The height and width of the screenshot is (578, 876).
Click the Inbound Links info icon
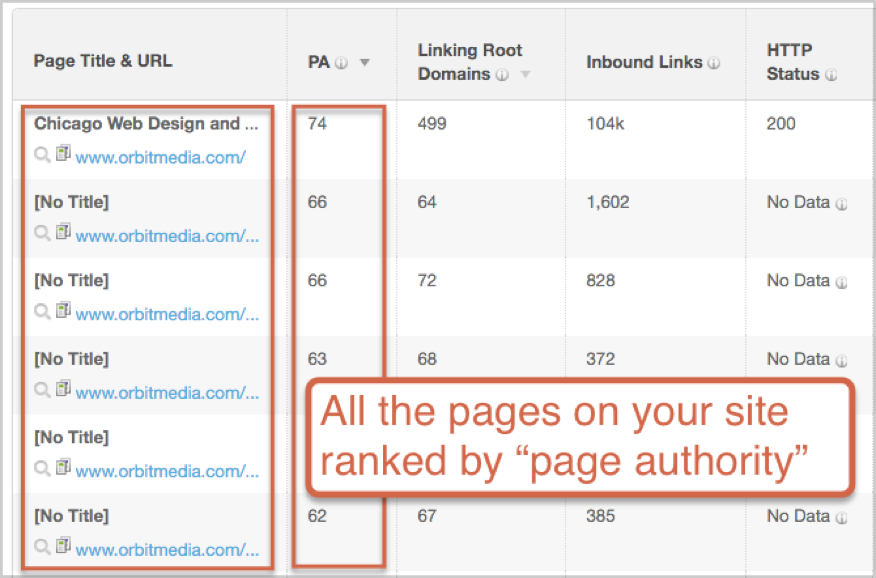[x=713, y=62]
